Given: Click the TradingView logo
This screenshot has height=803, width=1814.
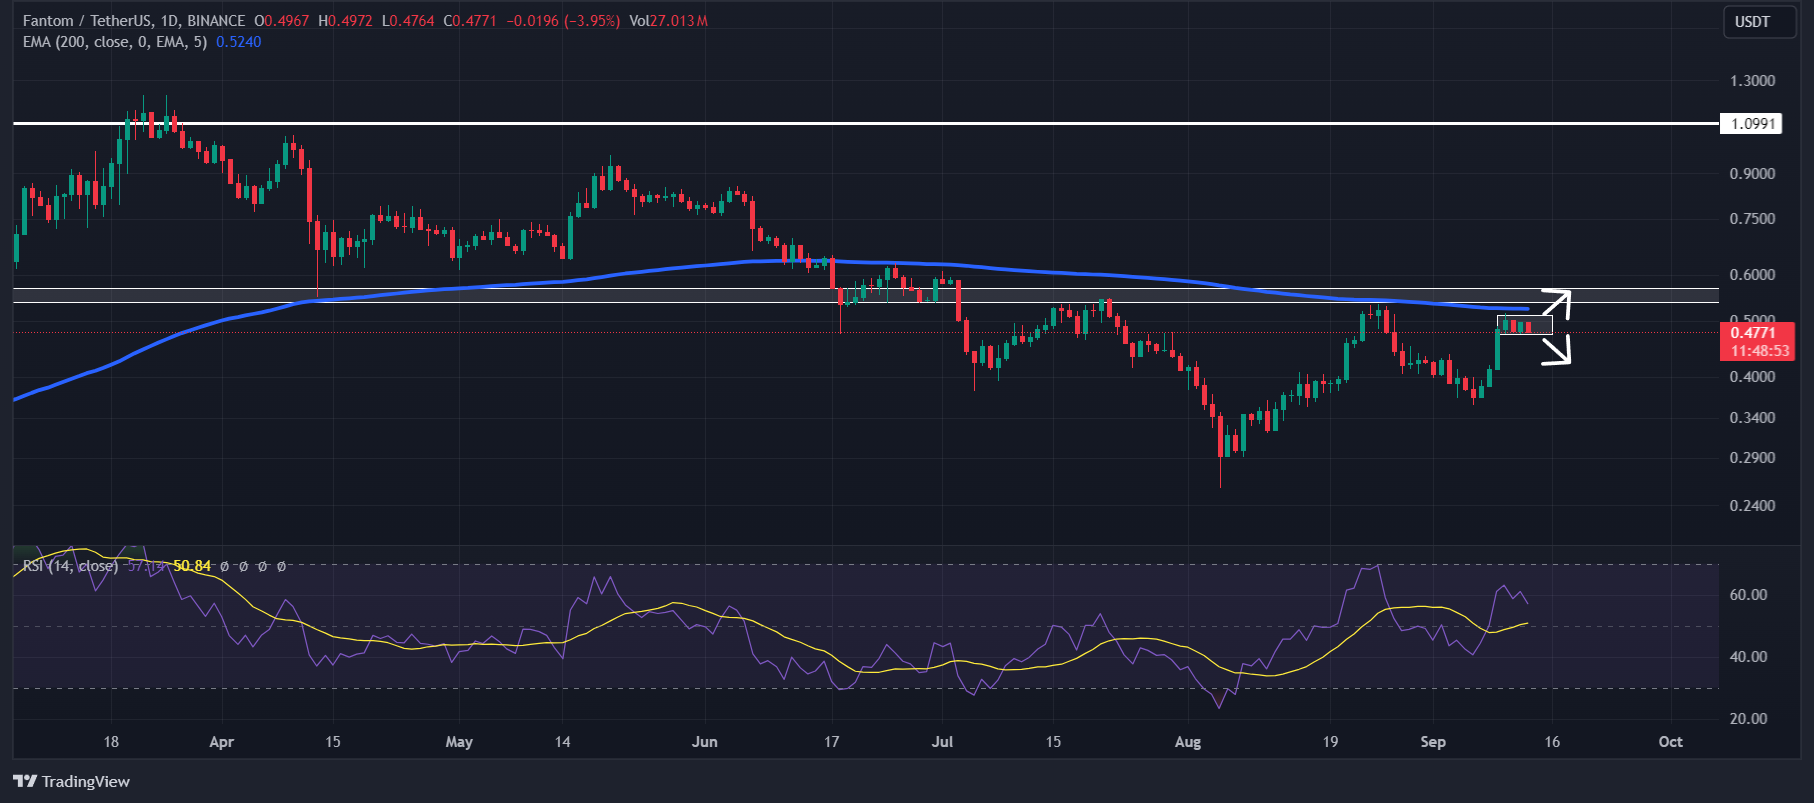Looking at the screenshot, I should pyautogui.click(x=71, y=781).
